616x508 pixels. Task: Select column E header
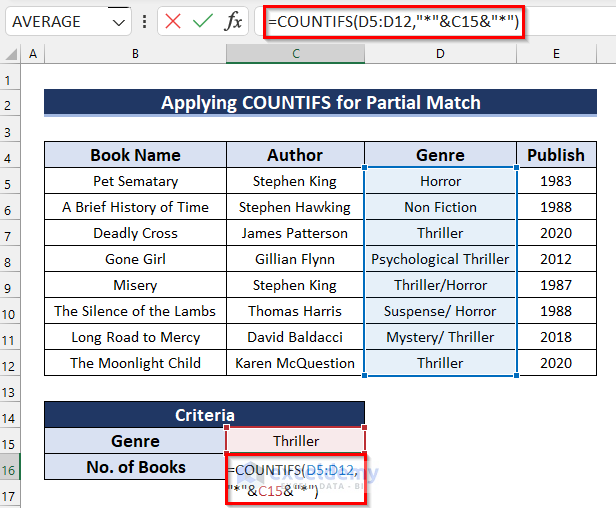556,54
